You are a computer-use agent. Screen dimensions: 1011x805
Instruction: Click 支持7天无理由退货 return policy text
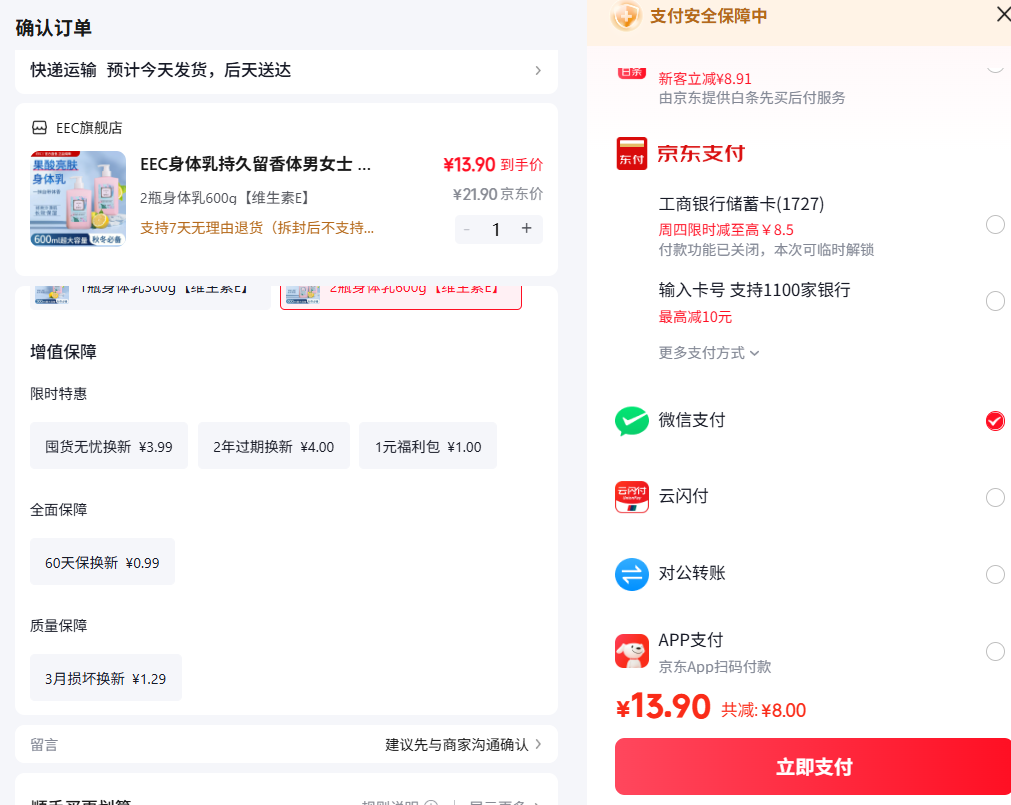pyautogui.click(x=257, y=228)
